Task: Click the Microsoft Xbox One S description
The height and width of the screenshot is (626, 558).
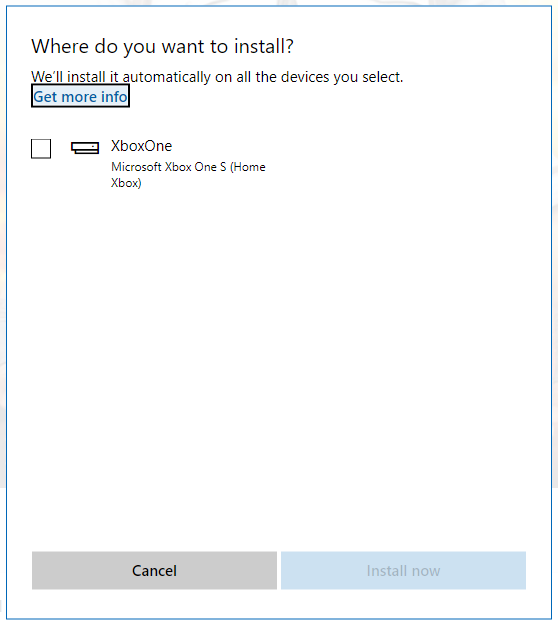Action: 188,174
